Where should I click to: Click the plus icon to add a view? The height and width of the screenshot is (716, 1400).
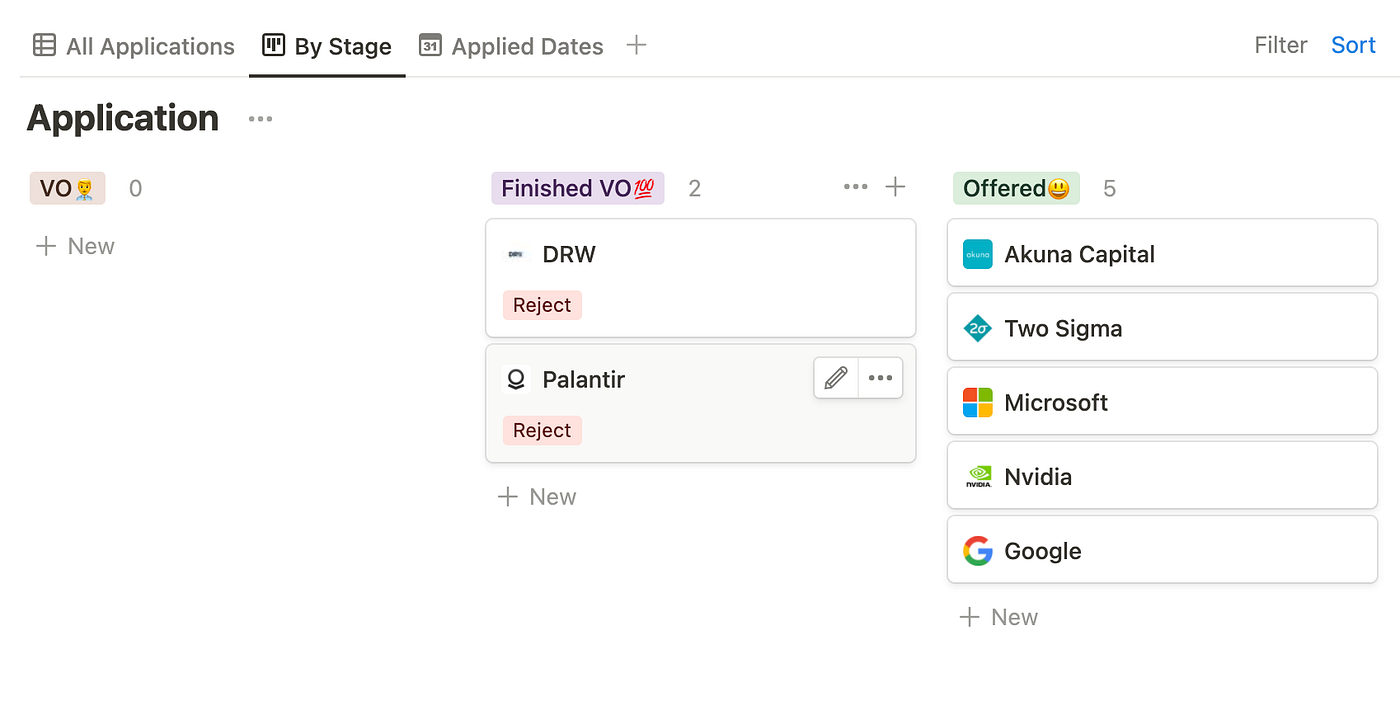636,45
